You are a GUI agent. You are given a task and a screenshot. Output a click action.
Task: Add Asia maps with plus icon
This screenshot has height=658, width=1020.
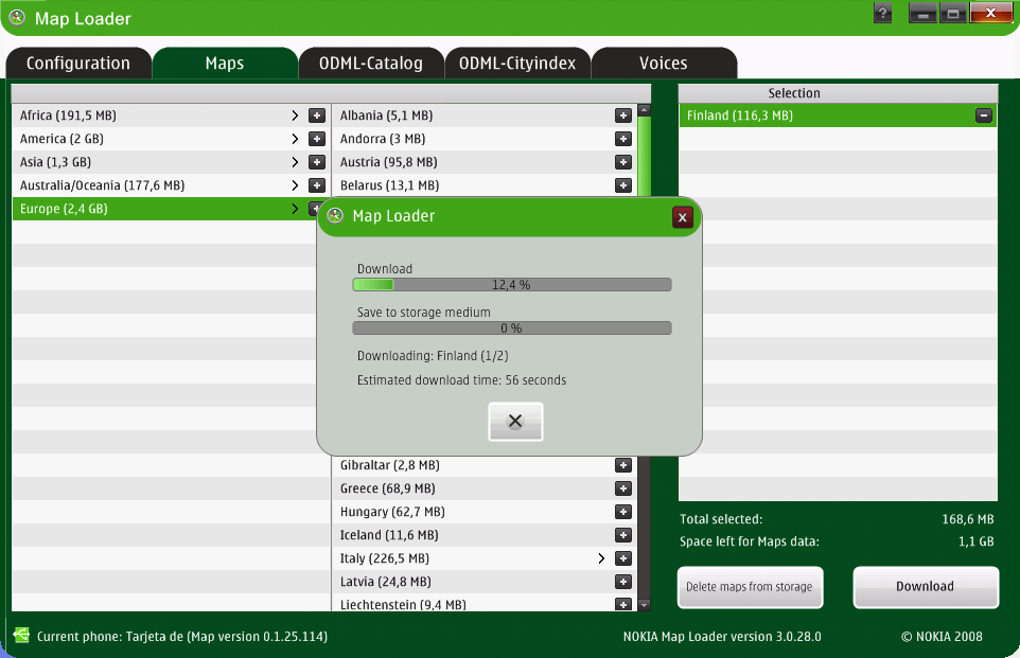pyautogui.click(x=317, y=163)
